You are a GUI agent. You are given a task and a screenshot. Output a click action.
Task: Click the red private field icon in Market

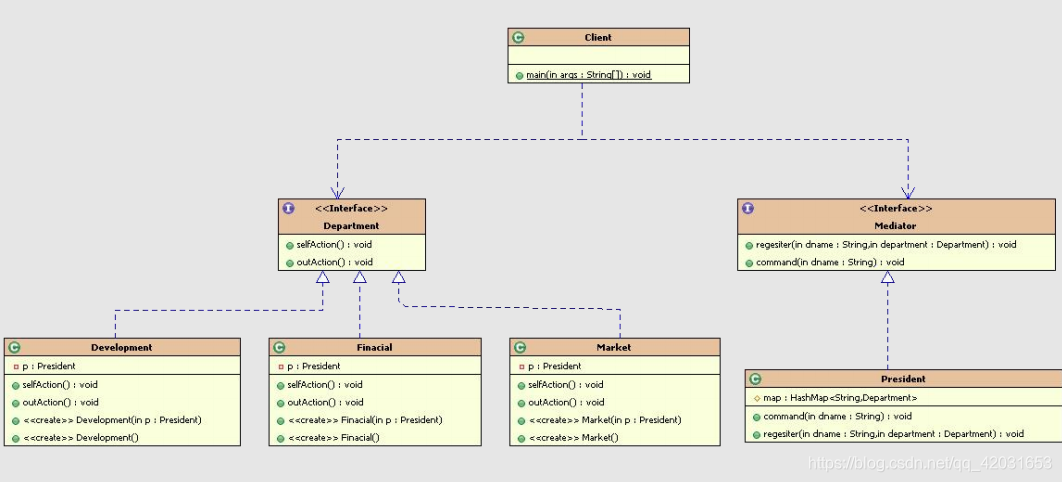point(522,367)
